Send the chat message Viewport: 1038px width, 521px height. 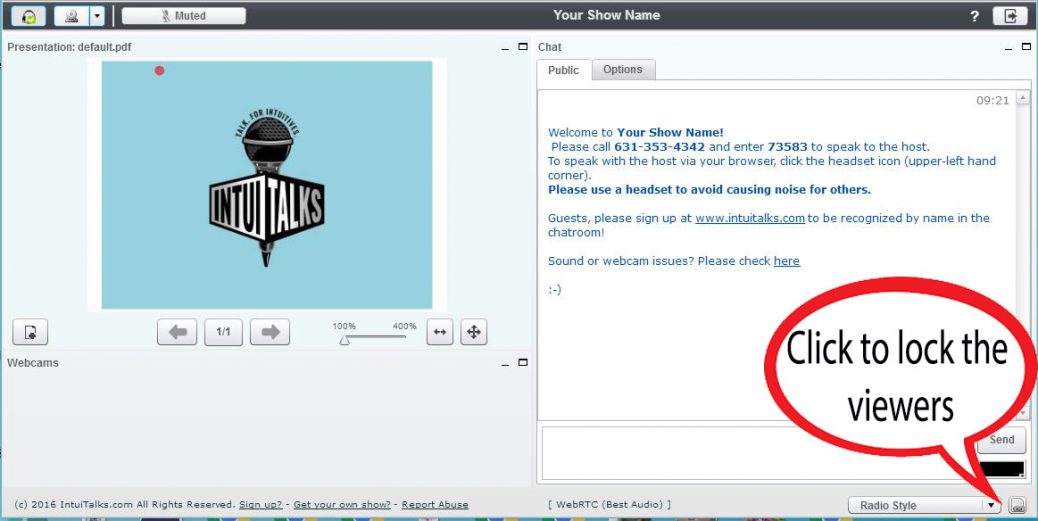tap(1002, 440)
